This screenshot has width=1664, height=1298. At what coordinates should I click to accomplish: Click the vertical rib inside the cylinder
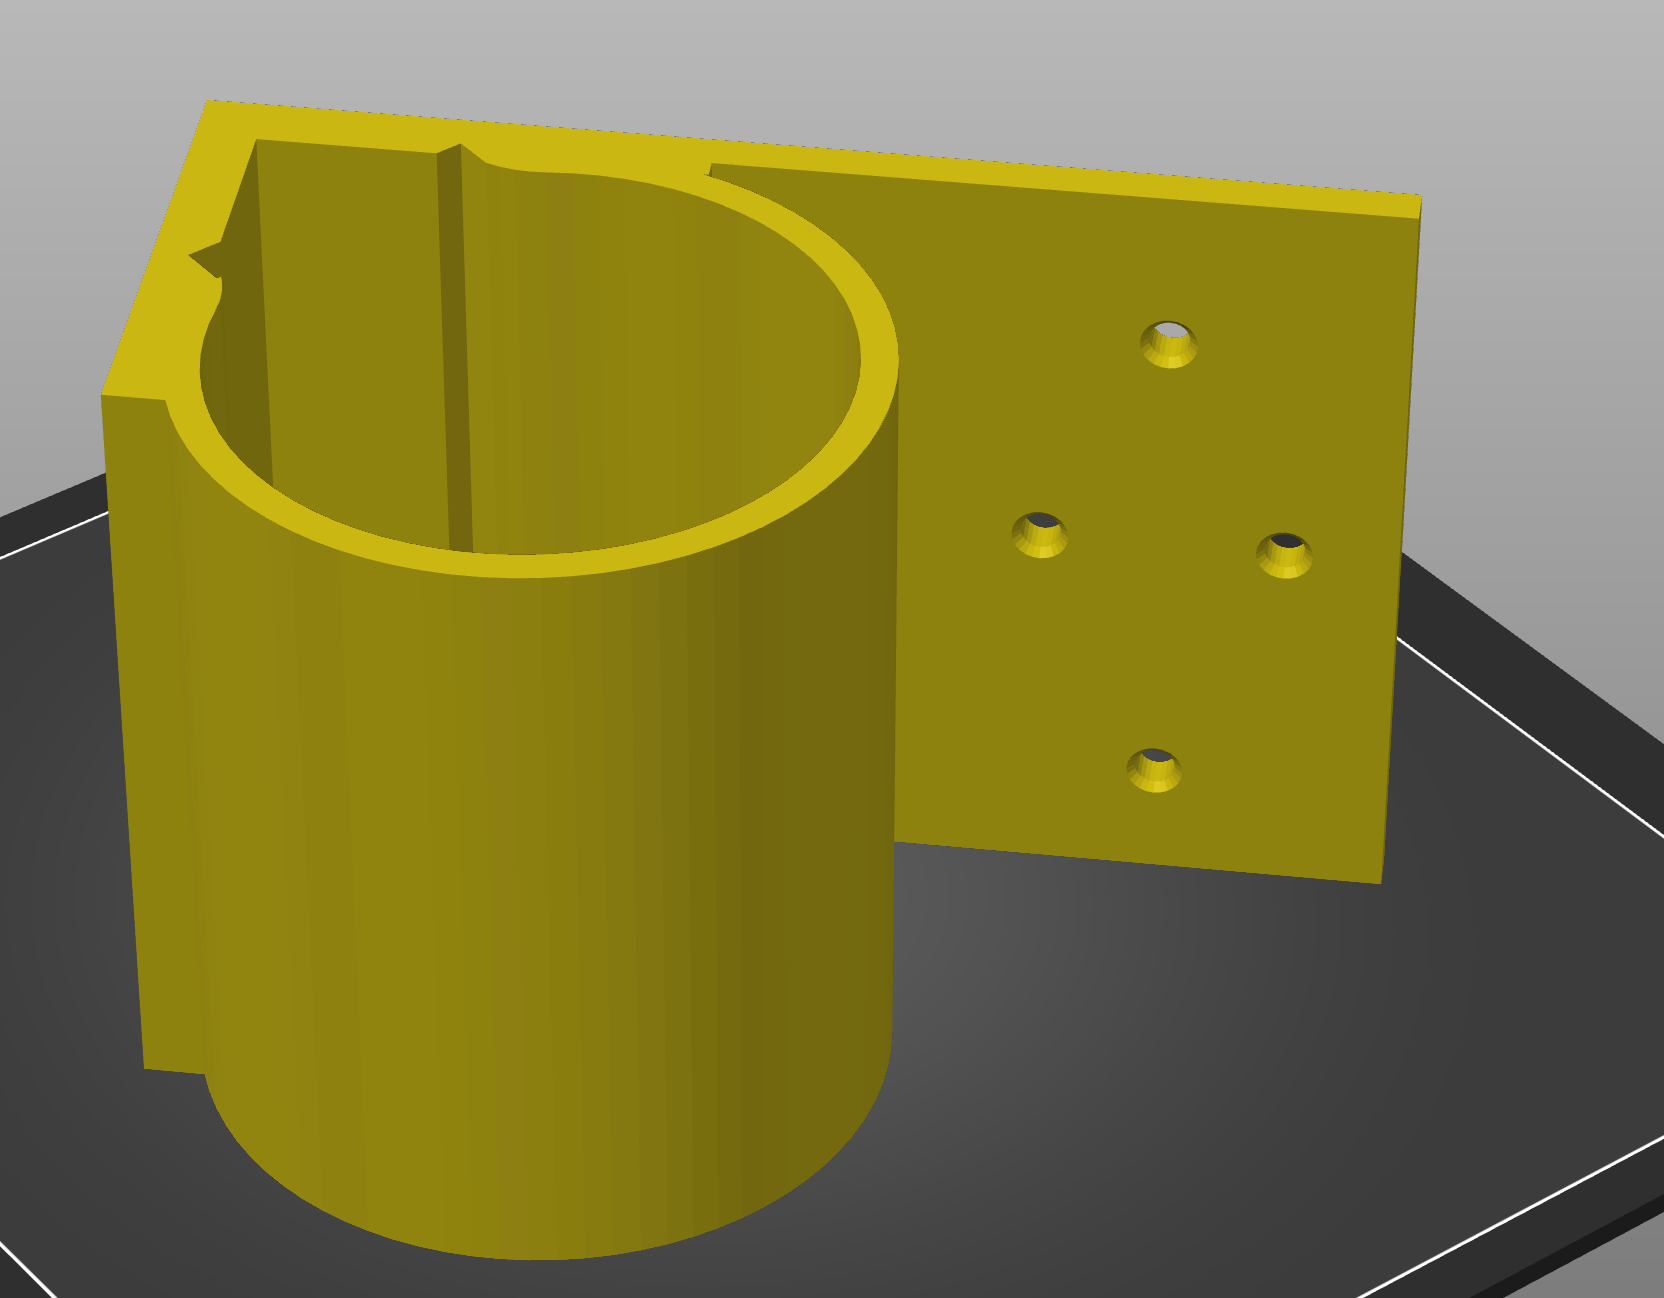click(455, 350)
